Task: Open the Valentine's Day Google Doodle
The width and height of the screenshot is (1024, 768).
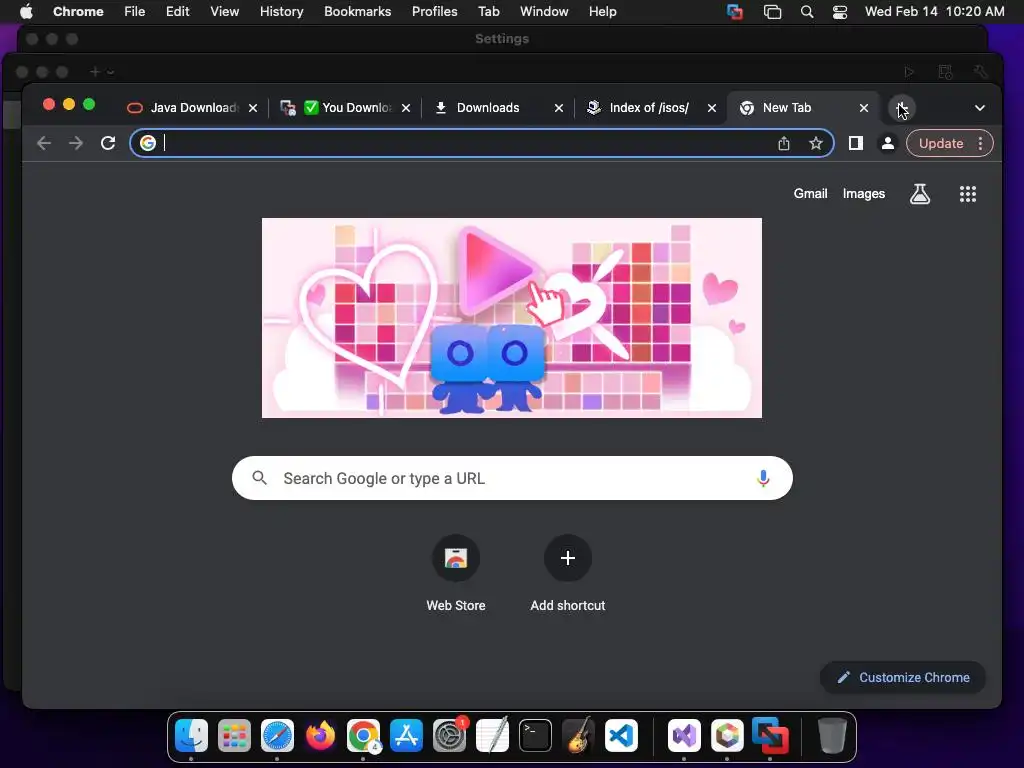Action: tap(511, 317)
